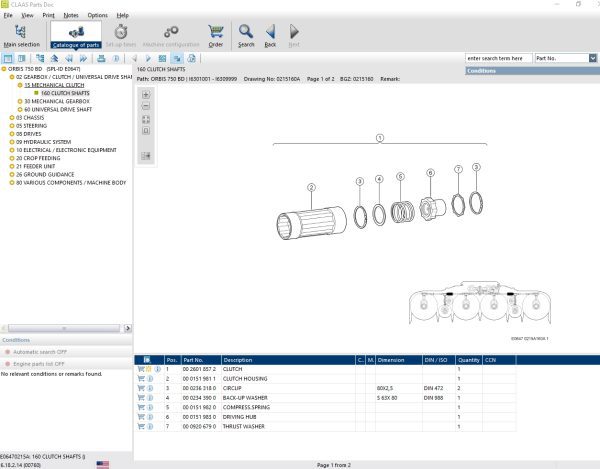Screen dimensions: 600x469
Task: Zoom out of the parts drawing
Action: [x=146, y=107]
